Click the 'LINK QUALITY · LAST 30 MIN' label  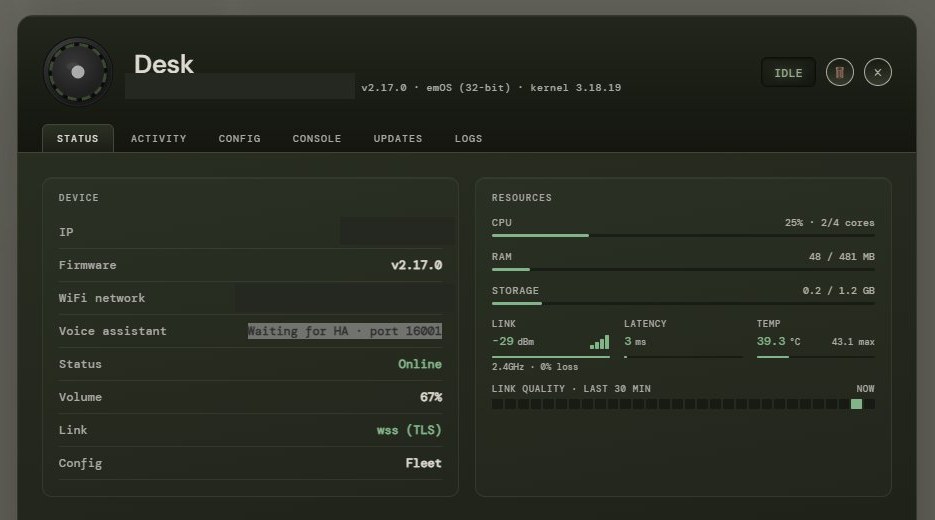click(571, 389)
